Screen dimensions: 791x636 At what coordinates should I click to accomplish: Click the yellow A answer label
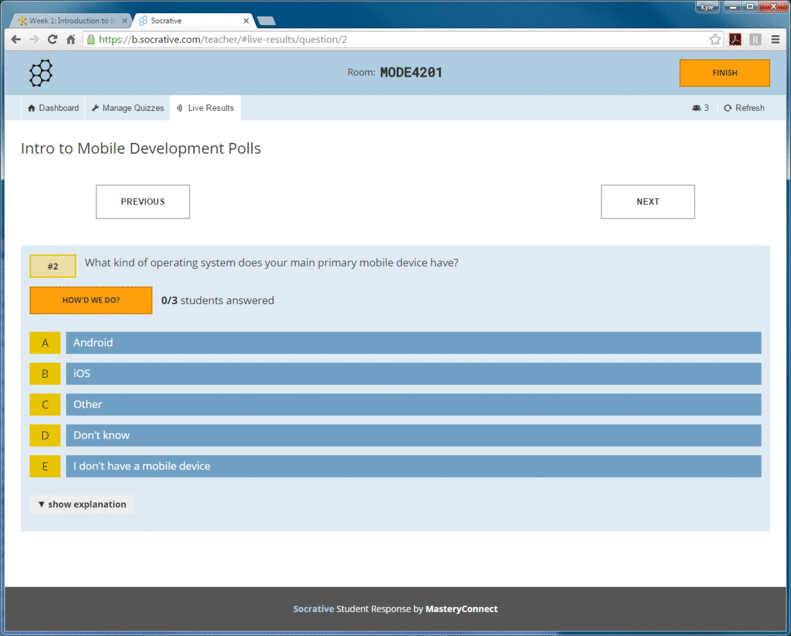click(x=45, y=343)
